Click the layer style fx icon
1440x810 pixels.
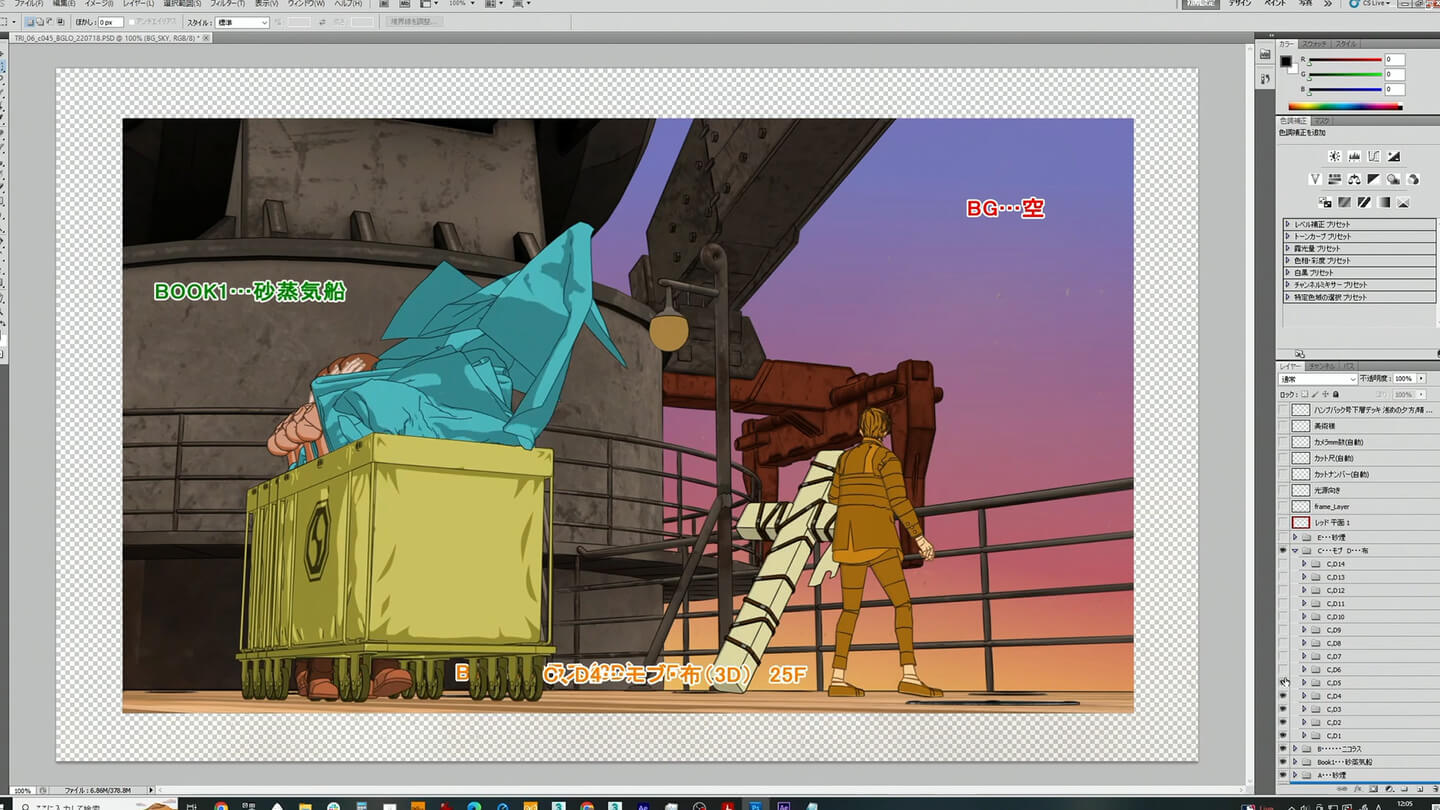tap(1358, 789)
